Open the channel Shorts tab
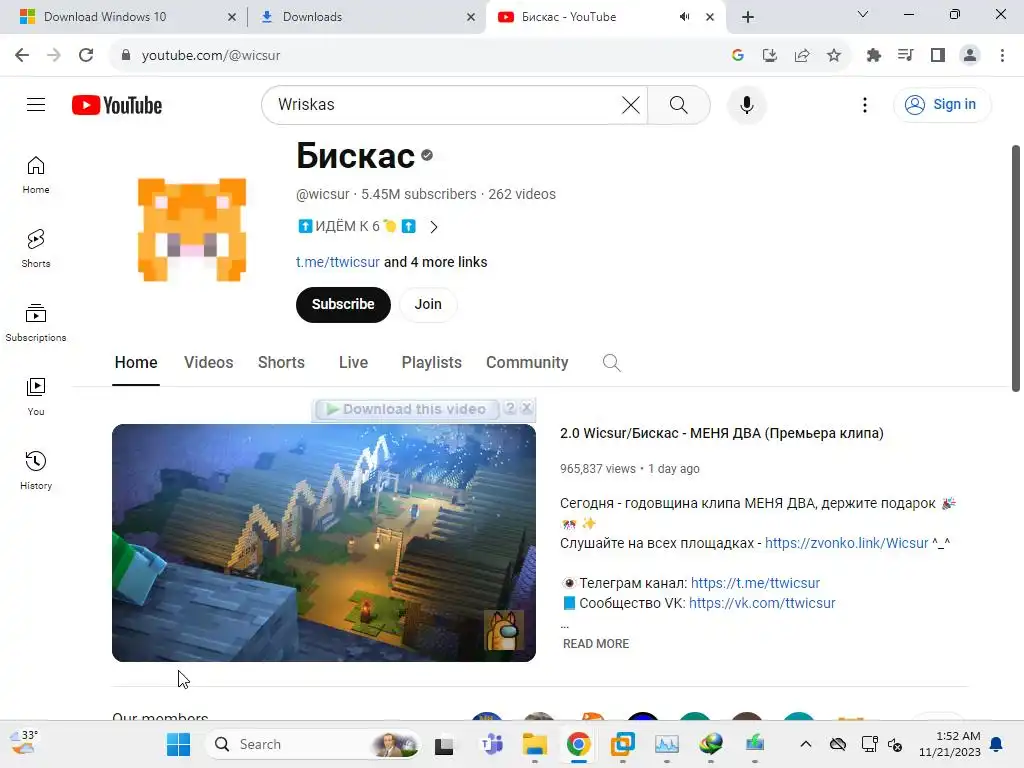The height and width of the screenshot is (768, 1024). coord(281,362)
